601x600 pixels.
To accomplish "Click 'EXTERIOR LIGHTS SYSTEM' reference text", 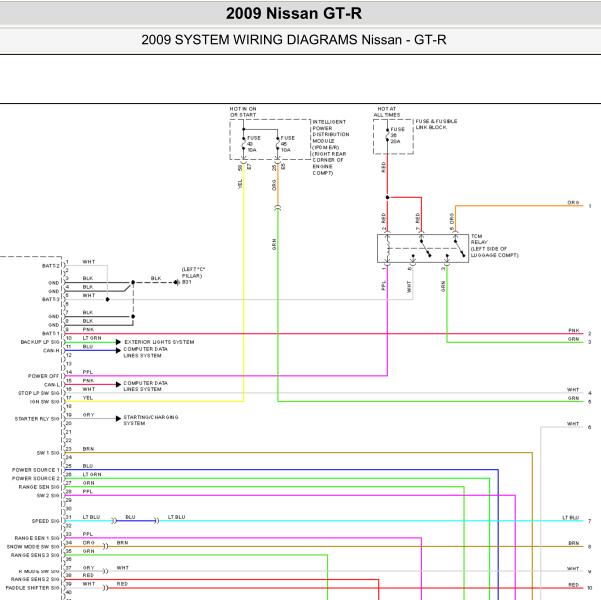I will (x=159, y=342).
